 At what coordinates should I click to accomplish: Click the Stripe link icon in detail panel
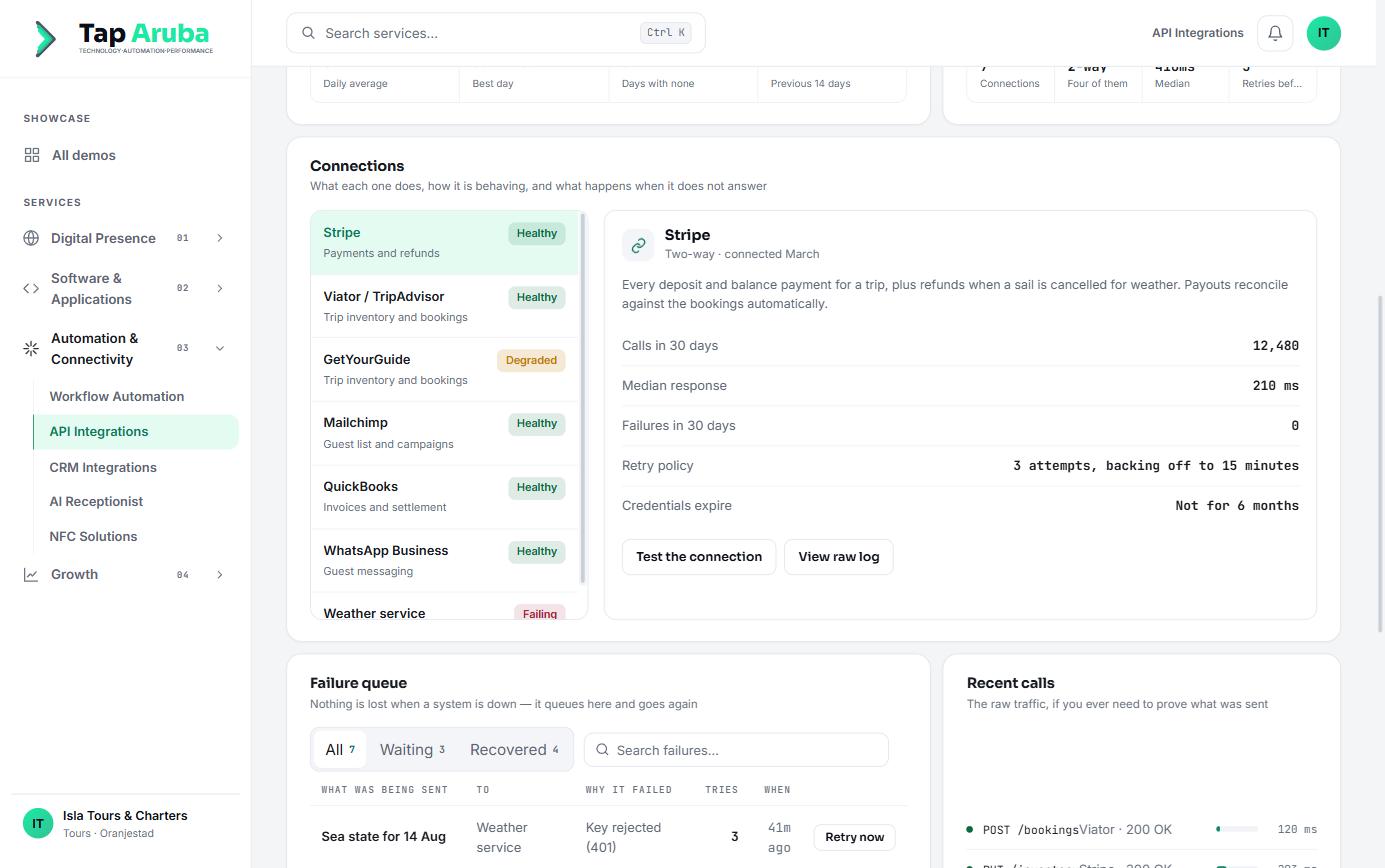(638, 245)
